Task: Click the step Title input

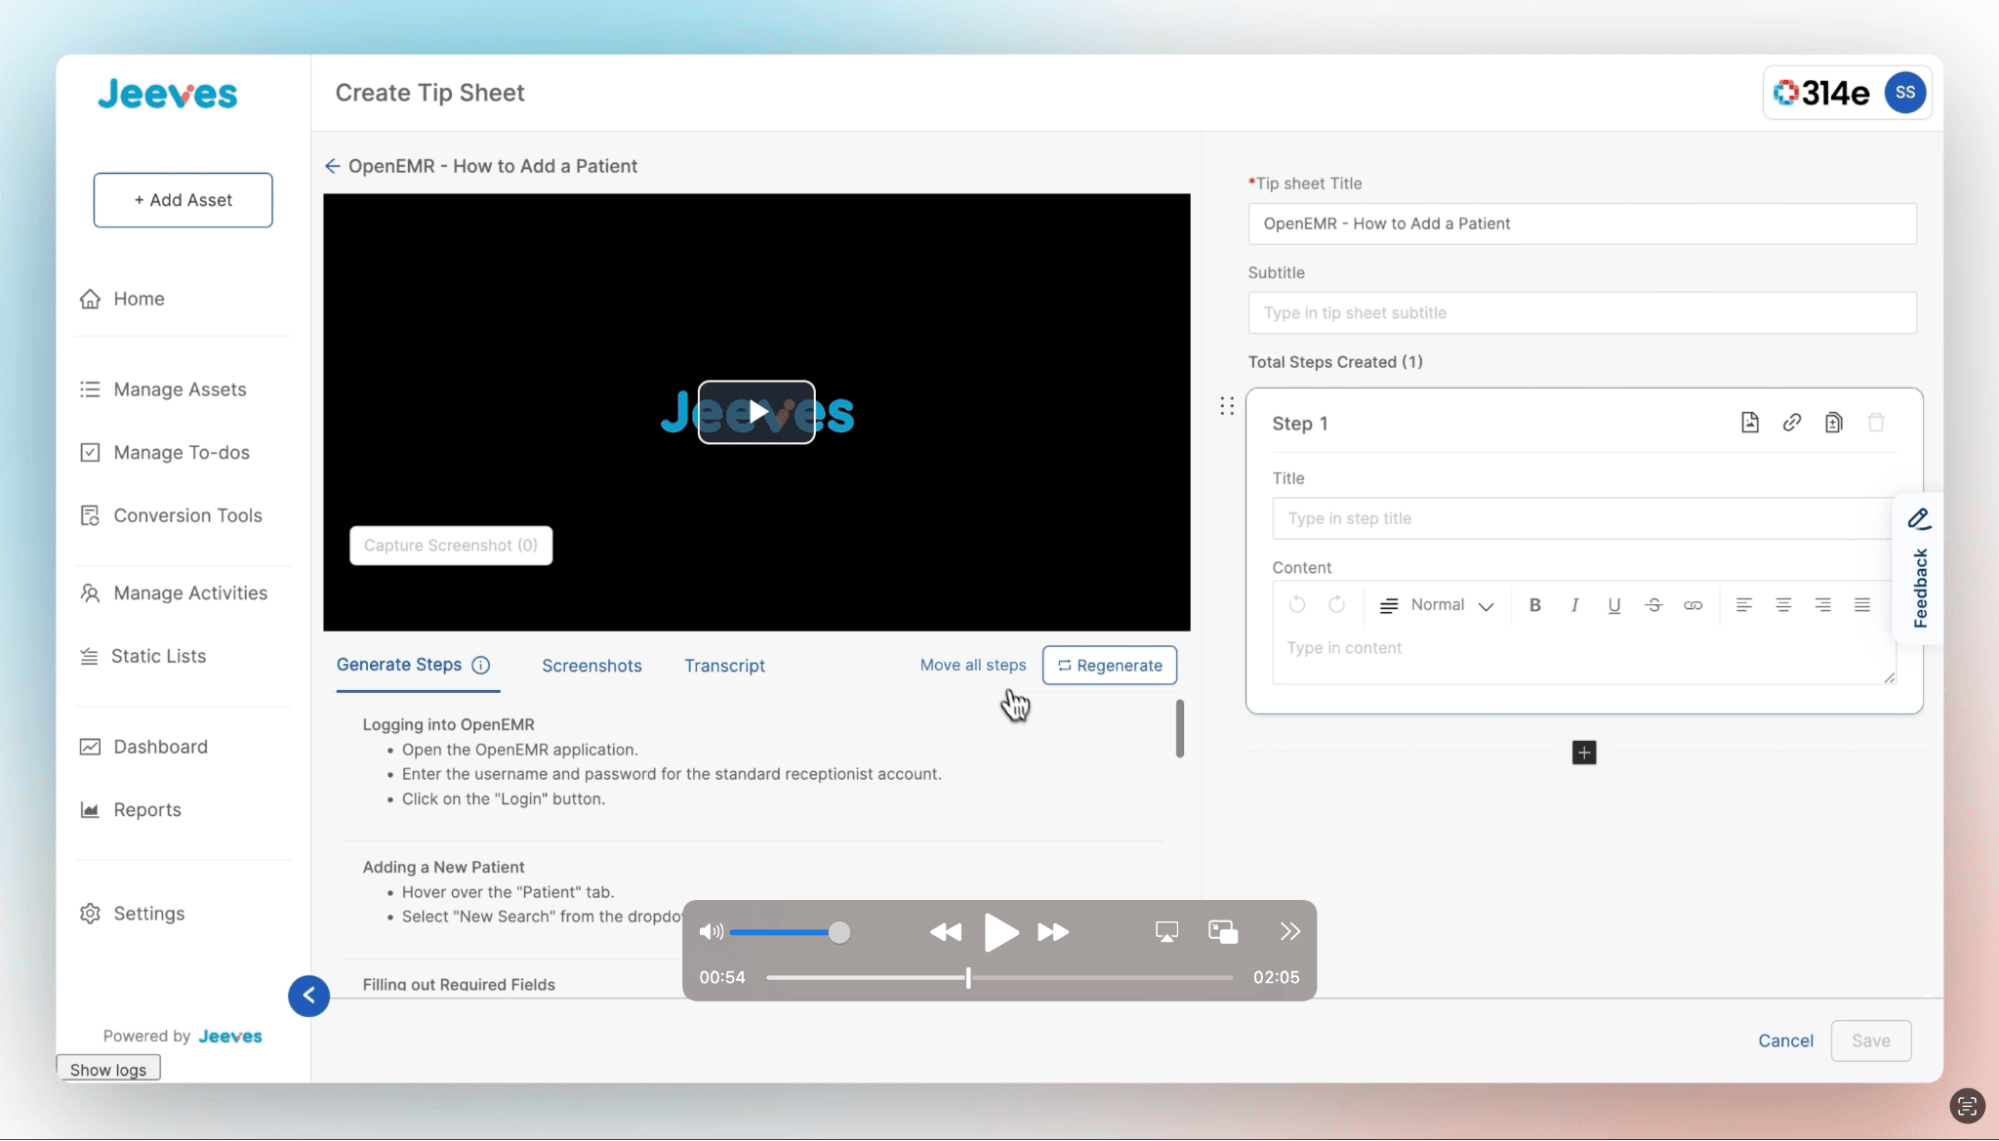Action: click(1582, 519)
